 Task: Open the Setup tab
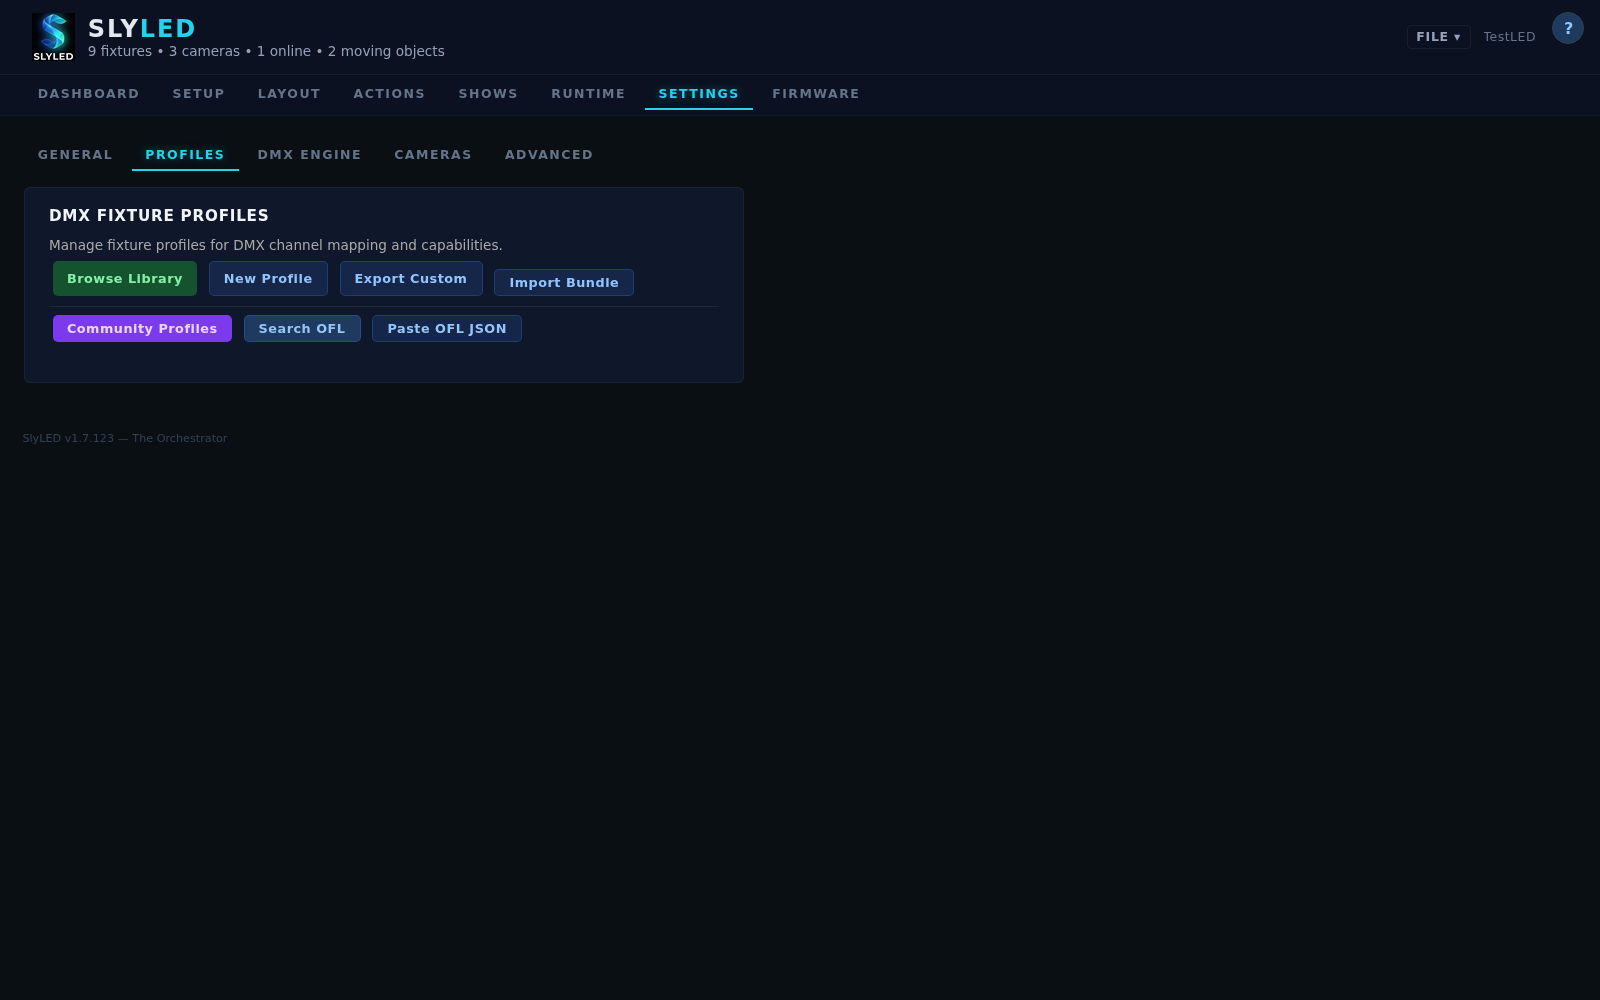point(199,94)
